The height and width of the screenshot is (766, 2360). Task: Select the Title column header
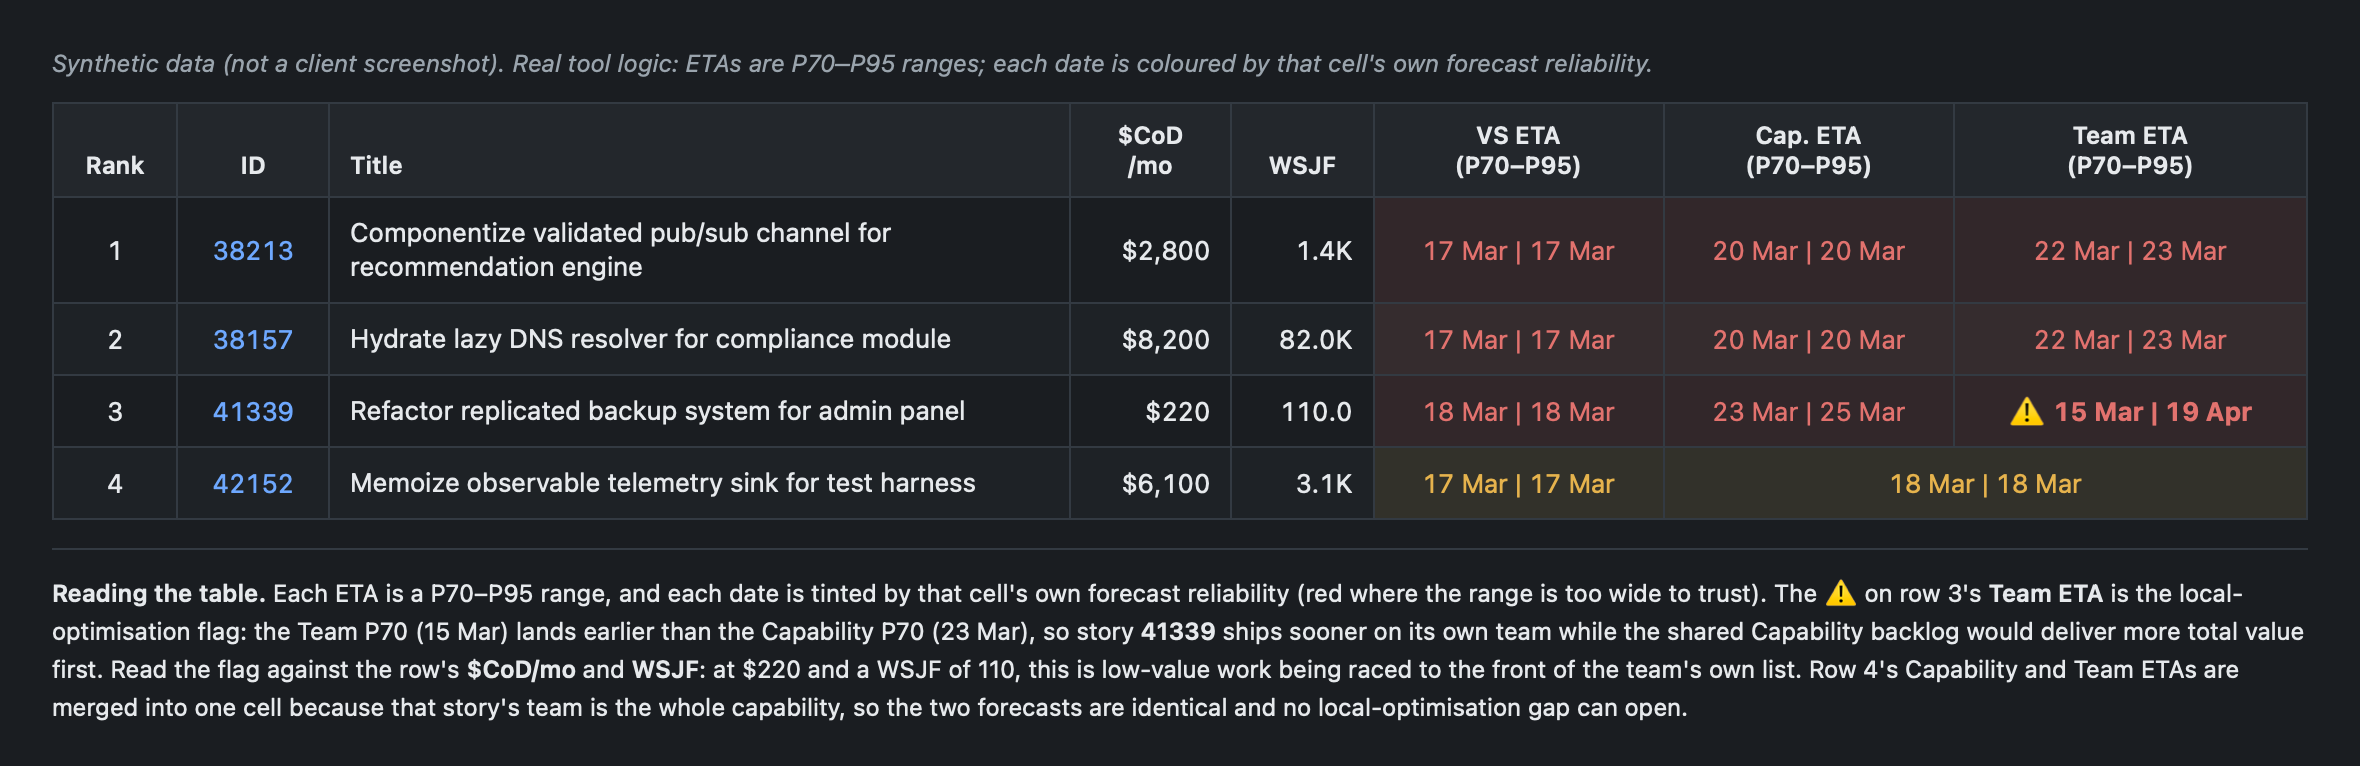click(x=376, y=165)
